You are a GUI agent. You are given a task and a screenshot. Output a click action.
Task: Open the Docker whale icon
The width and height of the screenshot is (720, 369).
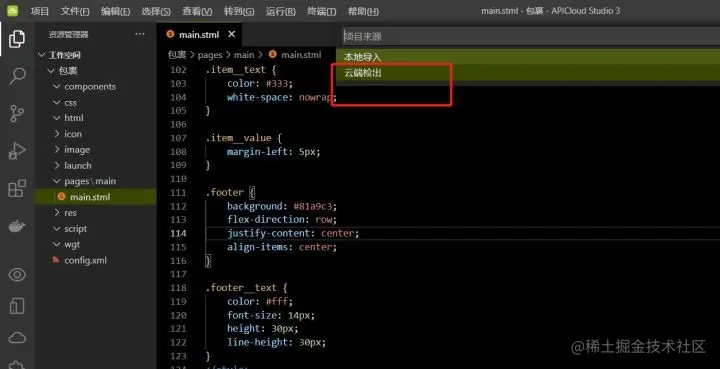[x=17, y=226]
